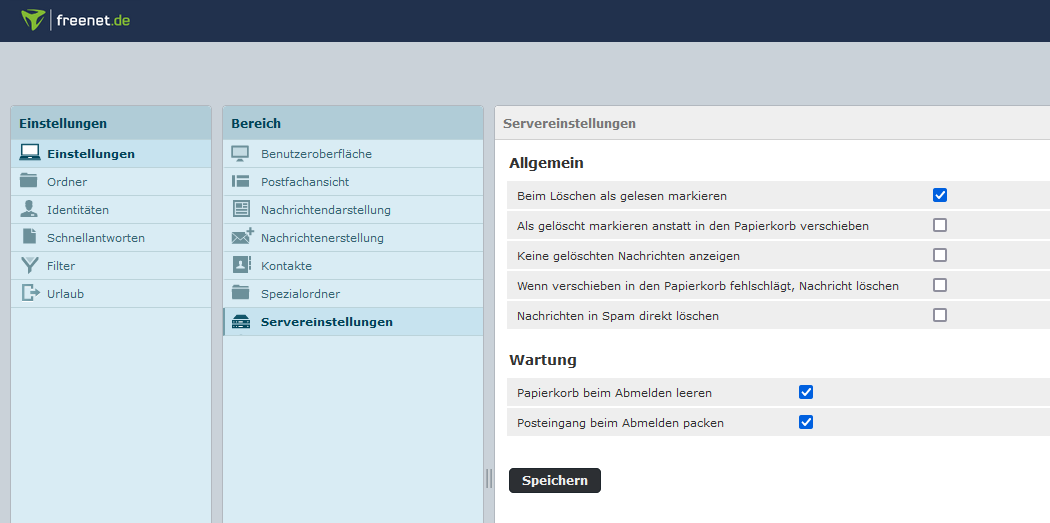Click the Identitäten person icon

pos(29,209)
